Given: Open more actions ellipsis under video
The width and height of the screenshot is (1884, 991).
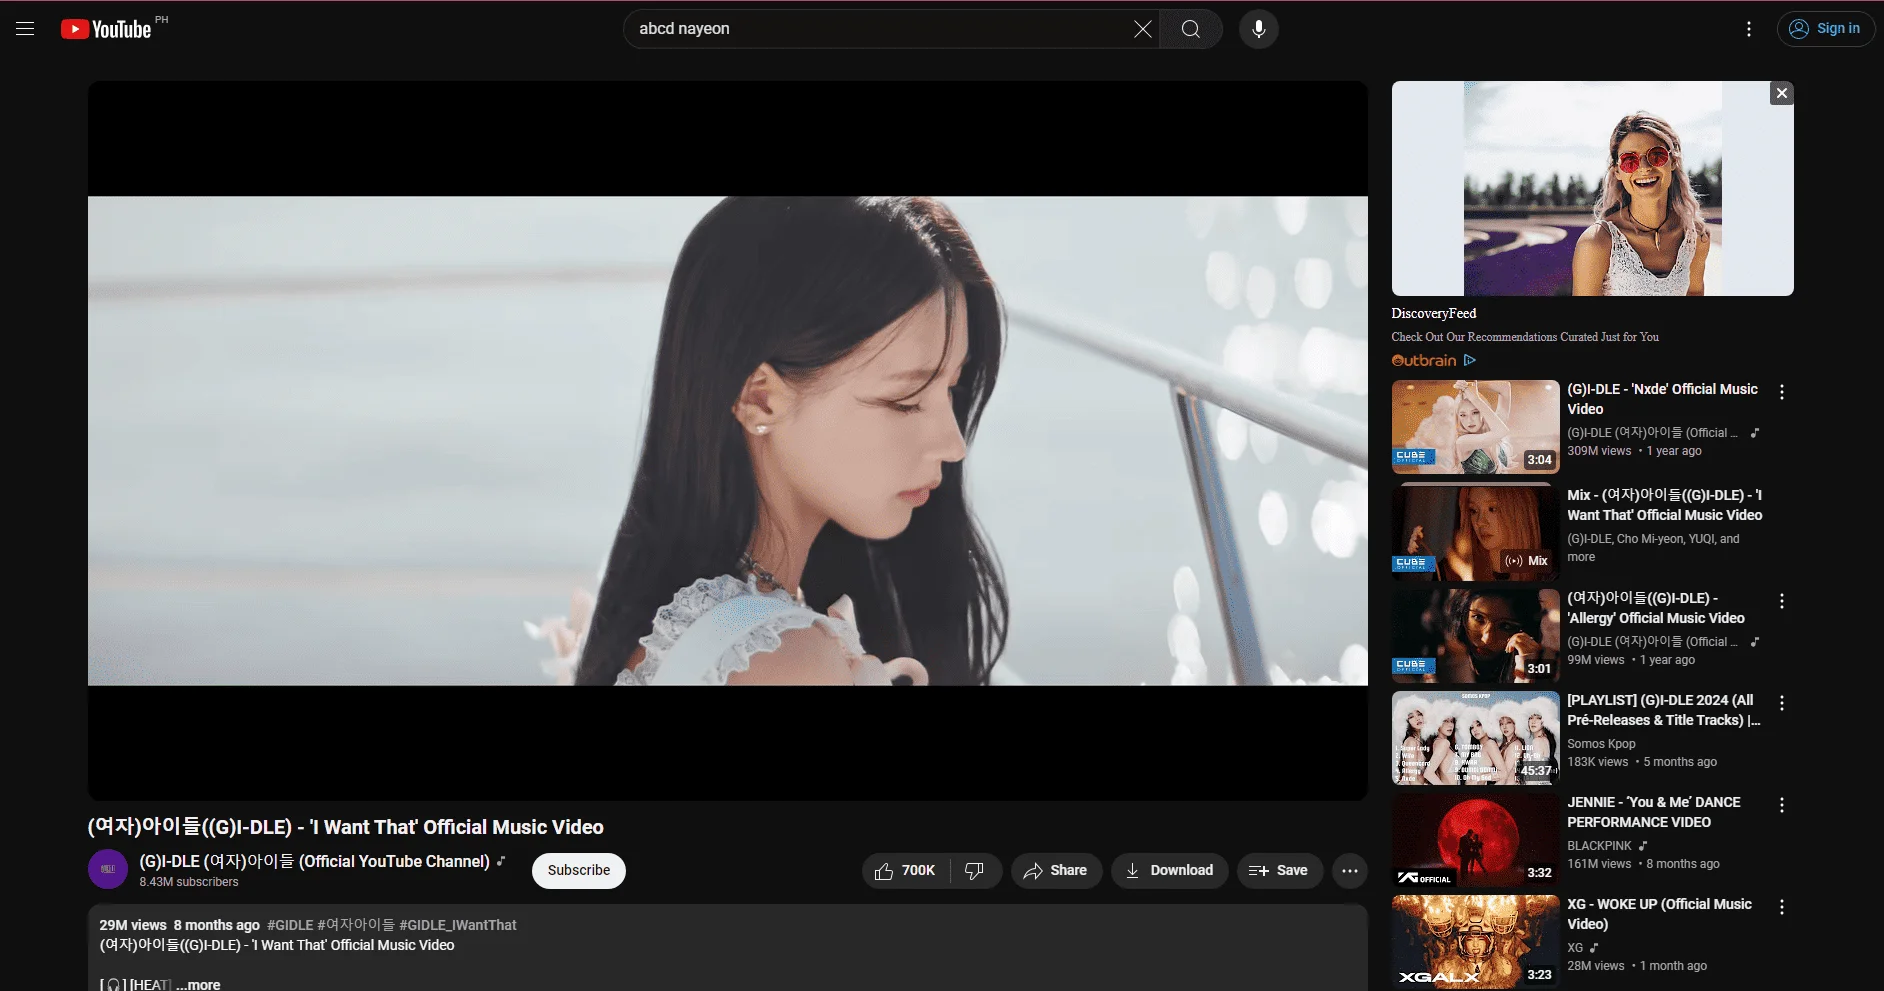Looking at the screenshot, I should tap(1349, 871).
